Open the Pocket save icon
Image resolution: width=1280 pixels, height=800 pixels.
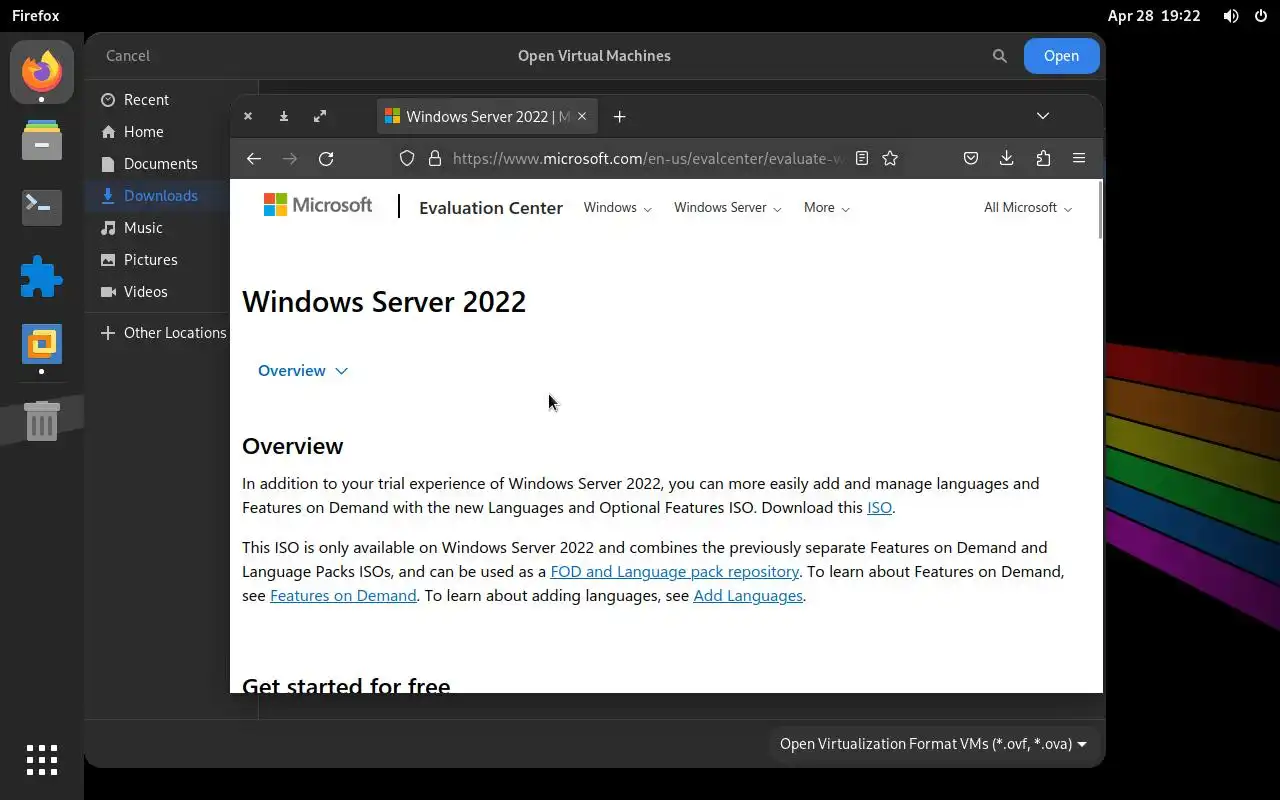tap(970, 158)
